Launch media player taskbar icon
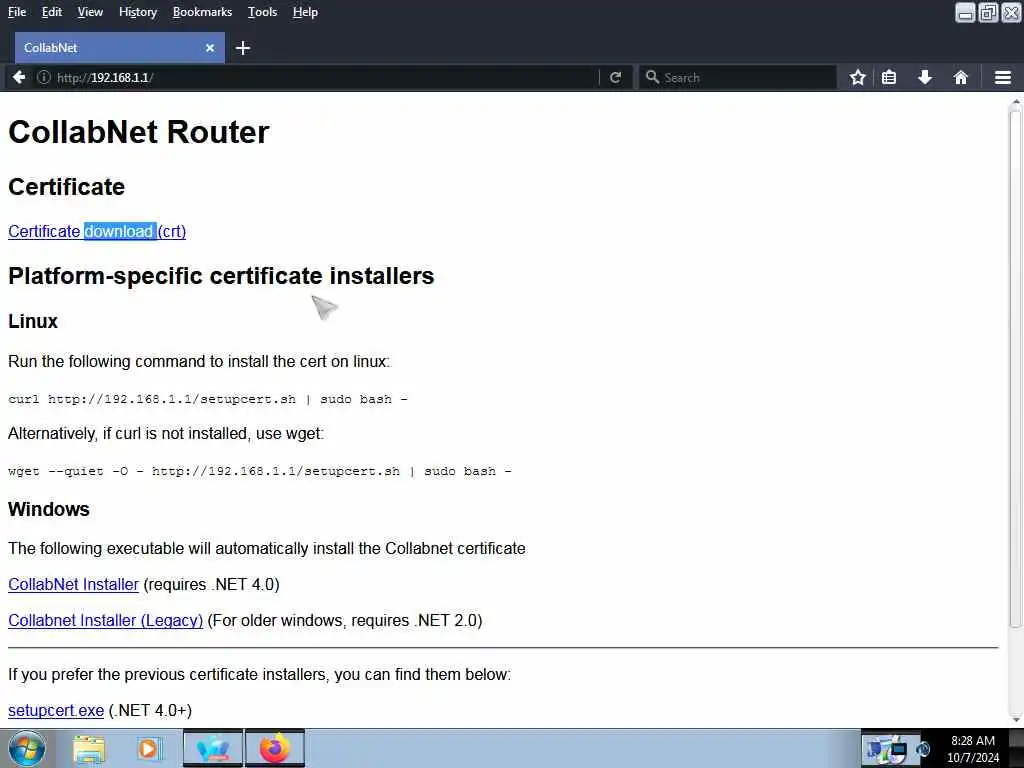The image size is (1024, 768). click(149, 749)
